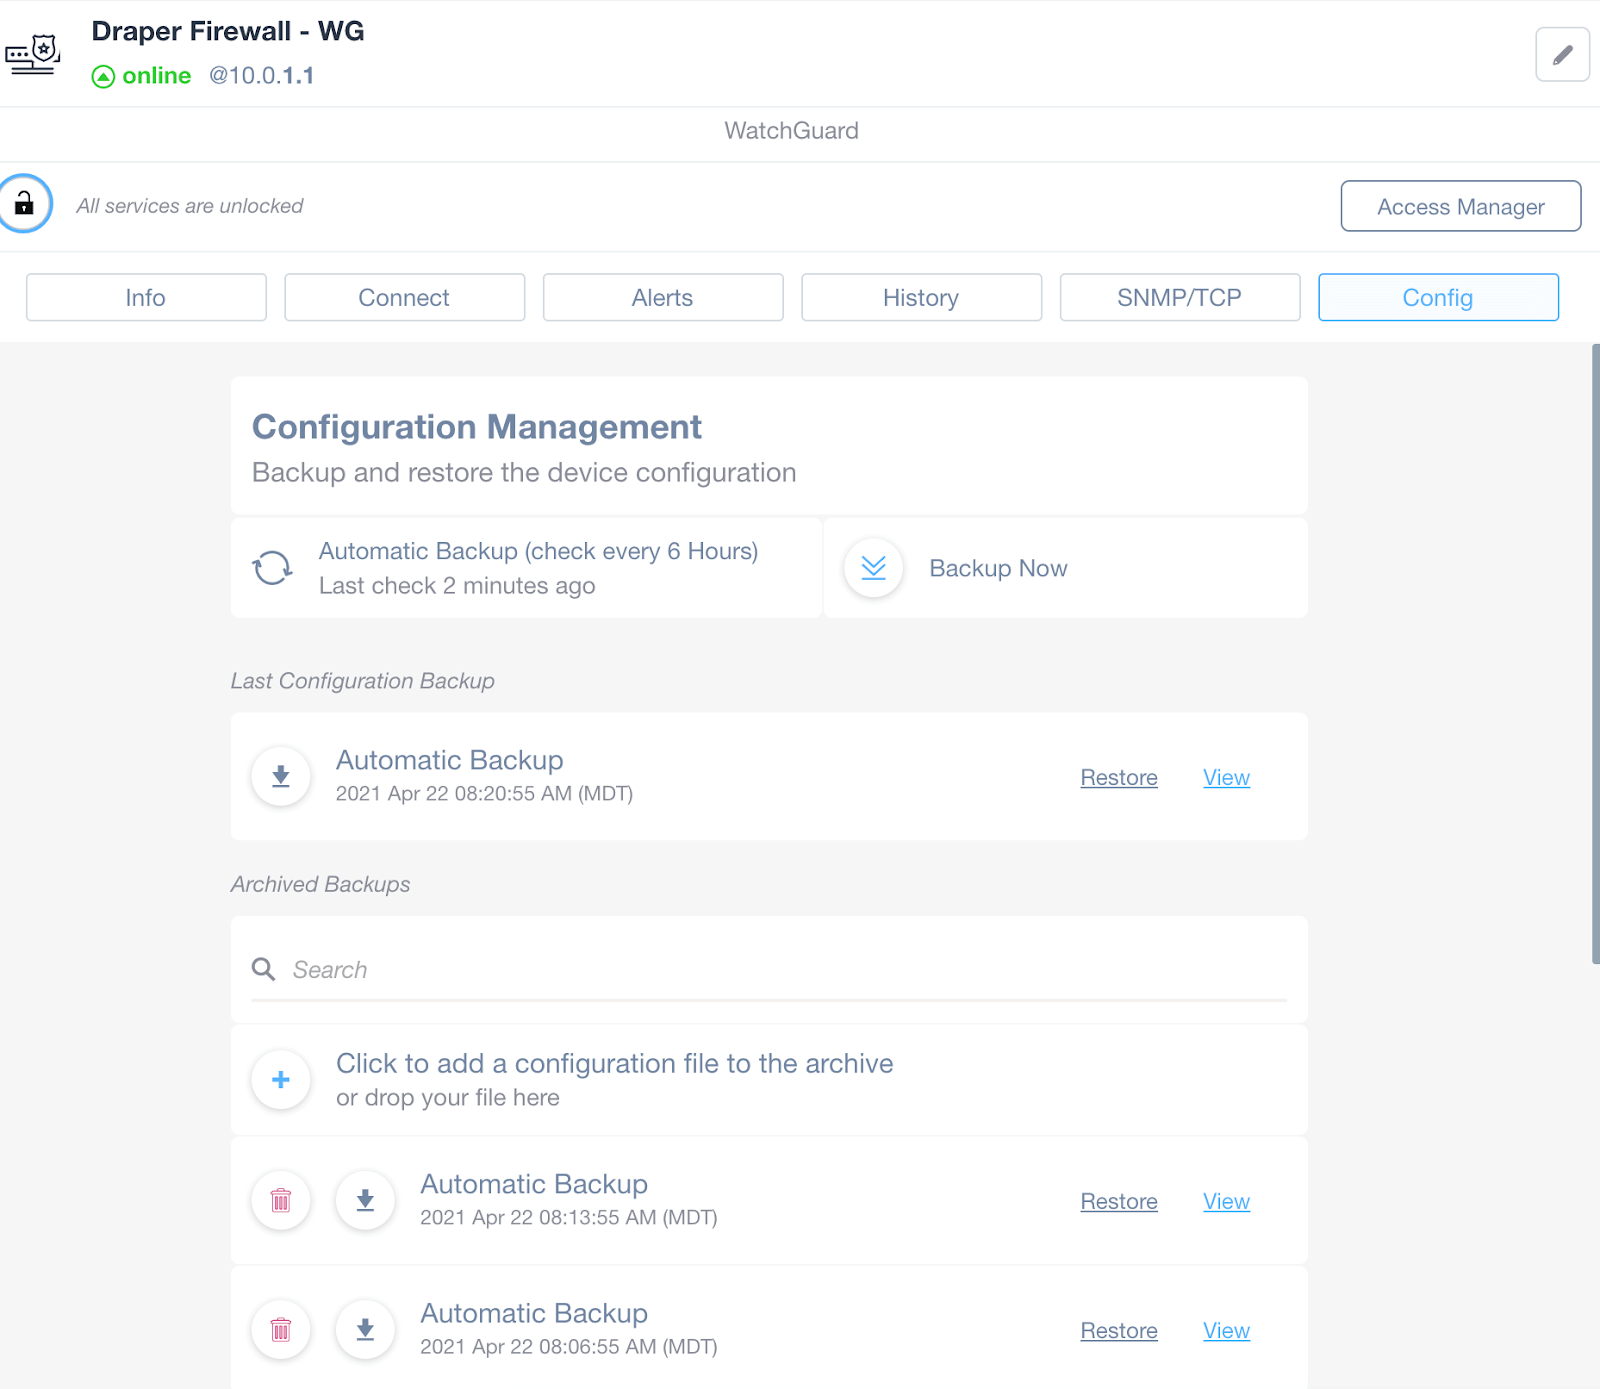1600x1389 pixels.
Task: Click the 'Configuration Management' heading
Action: 477,427
